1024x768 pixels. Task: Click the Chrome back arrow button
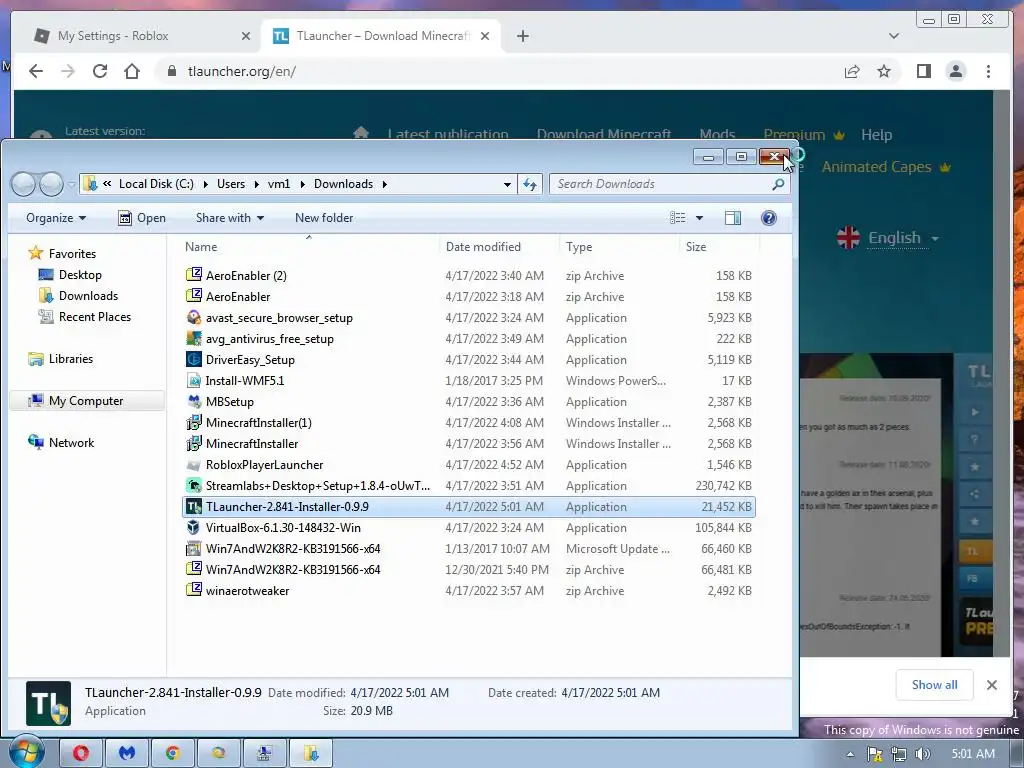[x=36, y=71]
